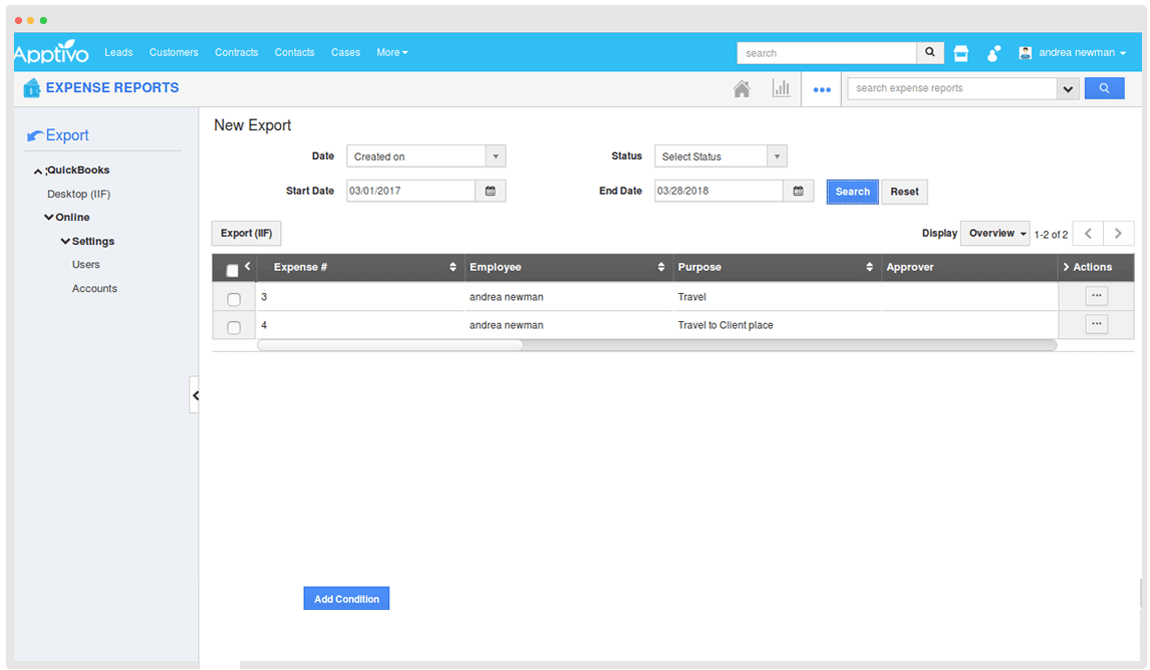Viewport: 1150px width, 670px height.
Task: Click the table's horizontal scrollbar
Action: pyautogui.click(x=390, y=345)
